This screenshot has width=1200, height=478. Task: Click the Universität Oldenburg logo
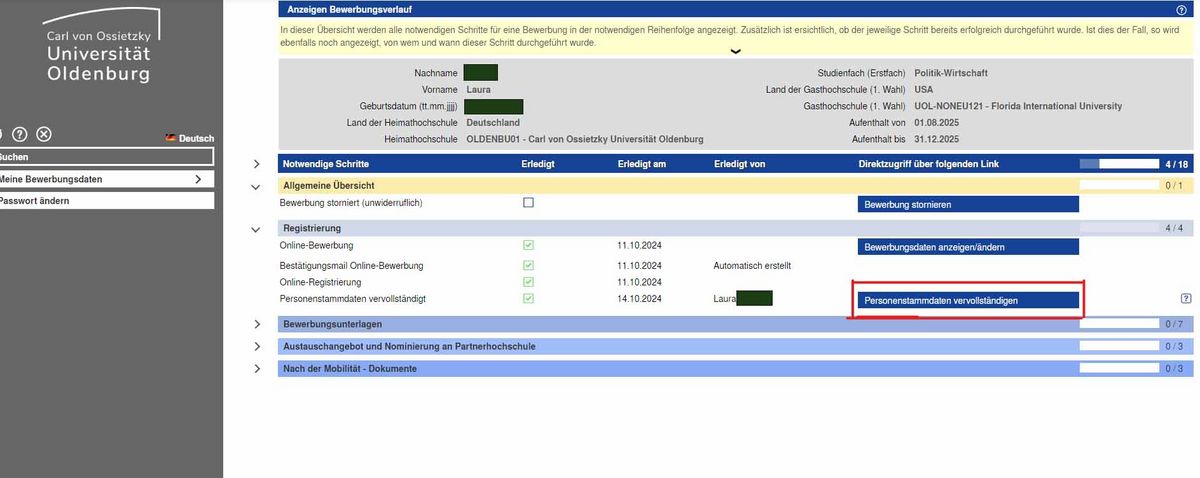(98, 48)
